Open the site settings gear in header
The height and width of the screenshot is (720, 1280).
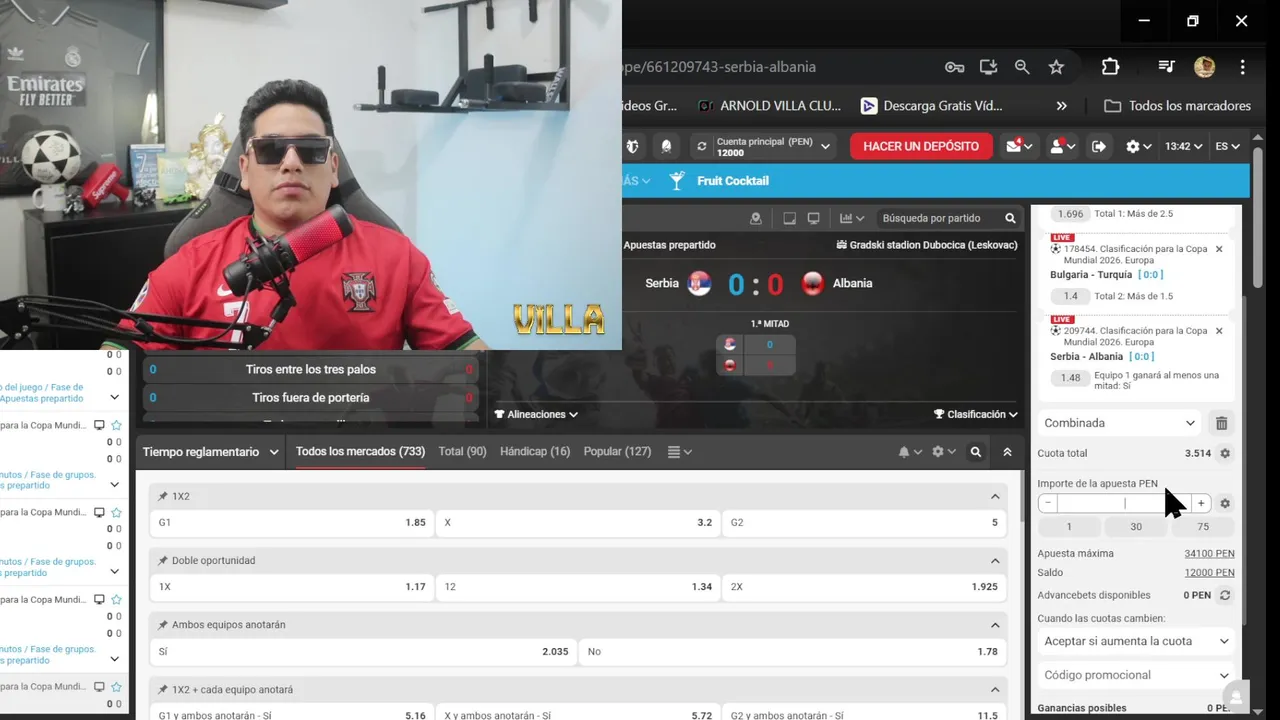(1138, 146)
